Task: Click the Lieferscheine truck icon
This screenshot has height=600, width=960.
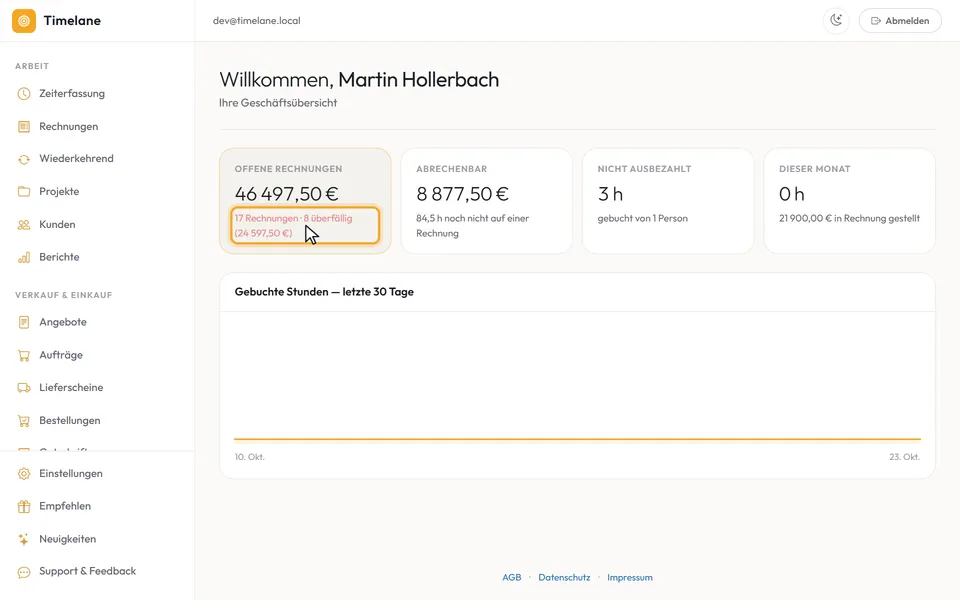Action: pyautogui.click(x=24, y=388)
